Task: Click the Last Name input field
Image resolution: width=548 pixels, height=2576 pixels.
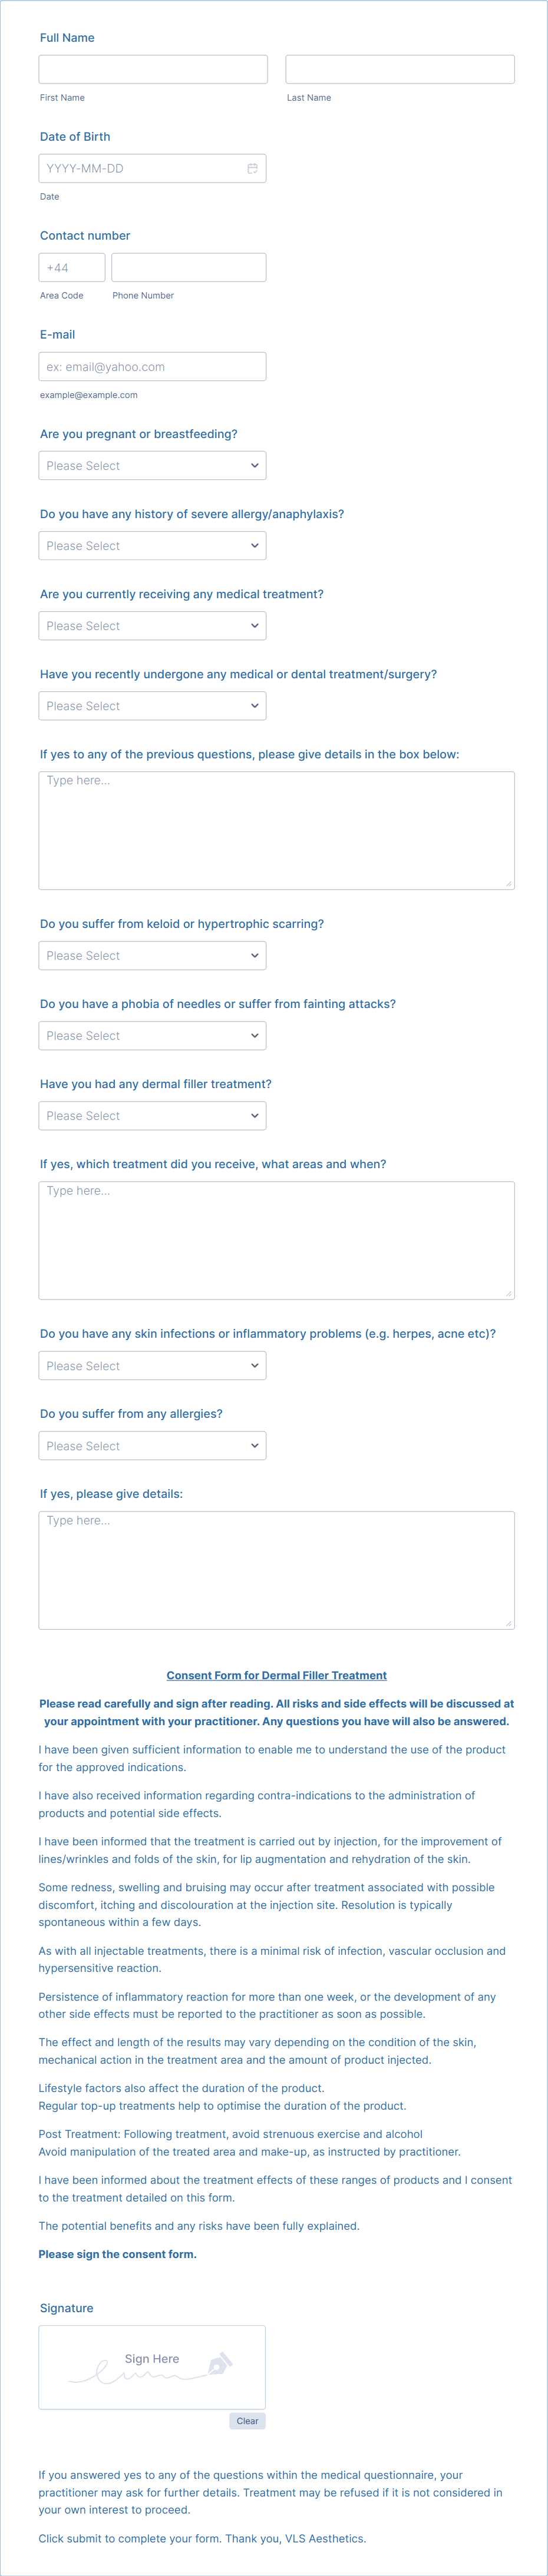Action: (399, 68)
